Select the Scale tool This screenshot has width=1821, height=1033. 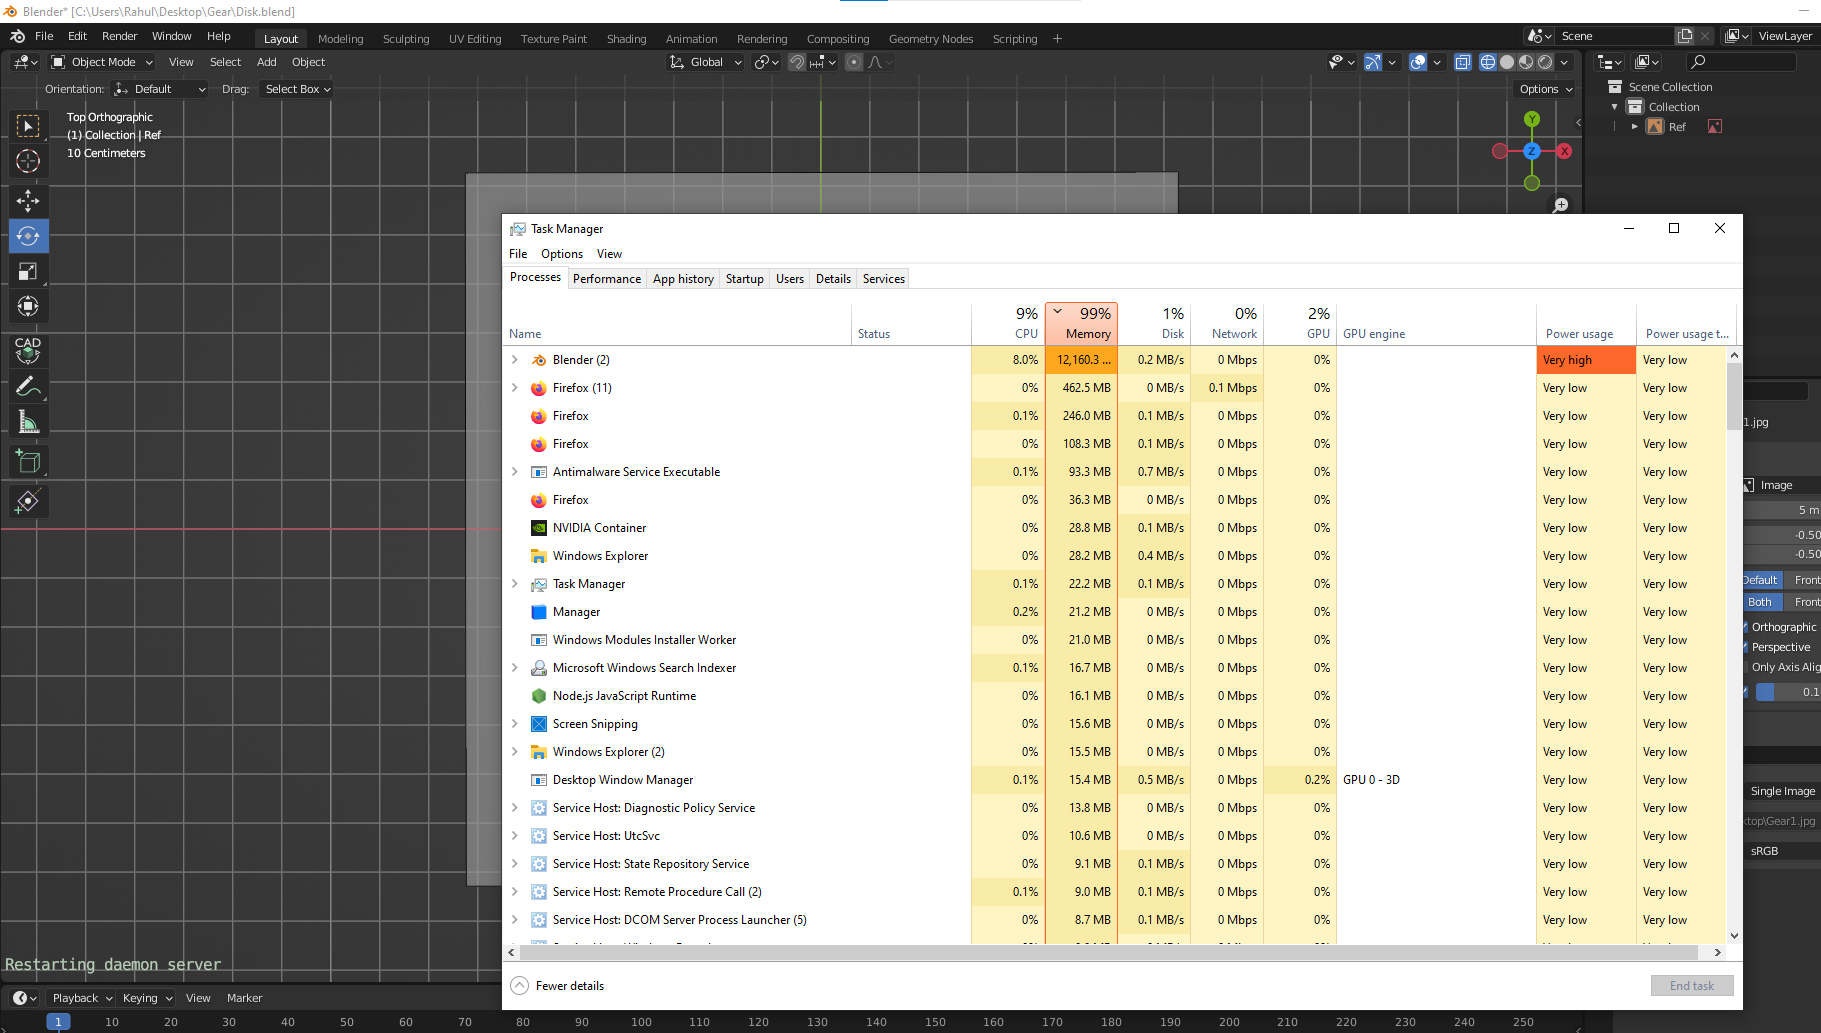29,271
